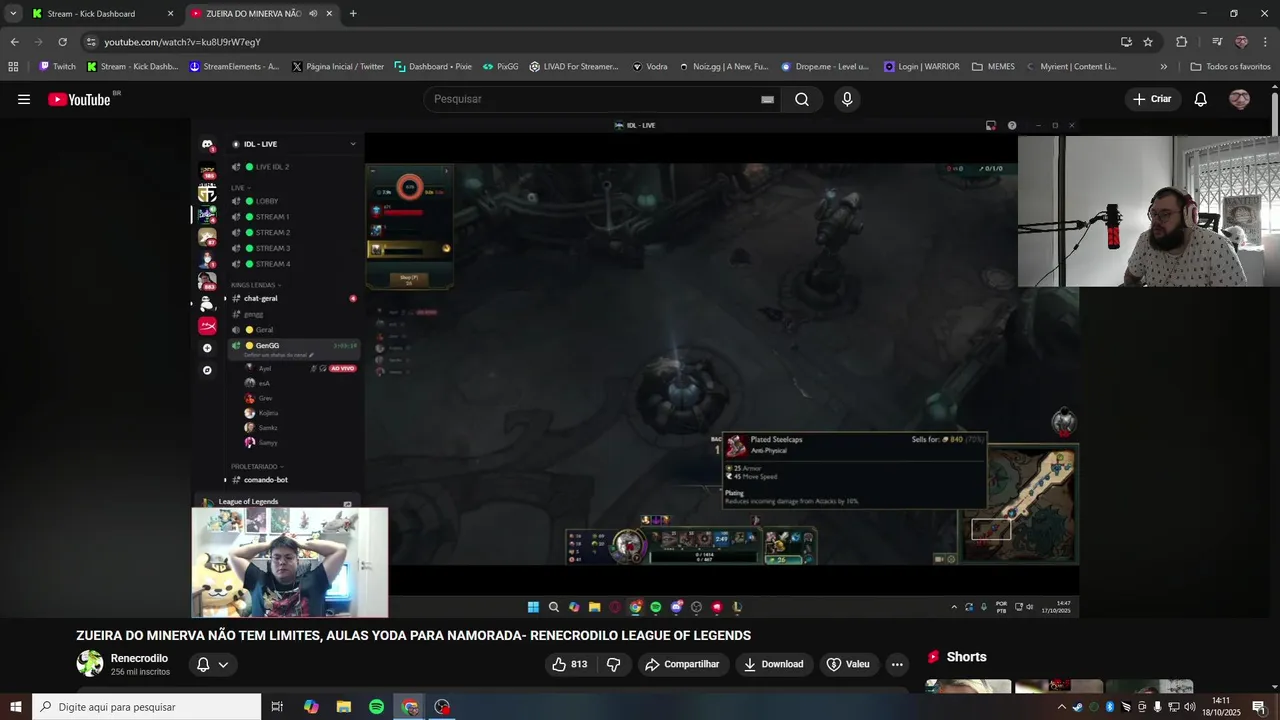Open YouTube account avatar menu
Image resolution: width=1280 pixels, height=720 pixels.
pyautogui.click(x=1239, y=99)
